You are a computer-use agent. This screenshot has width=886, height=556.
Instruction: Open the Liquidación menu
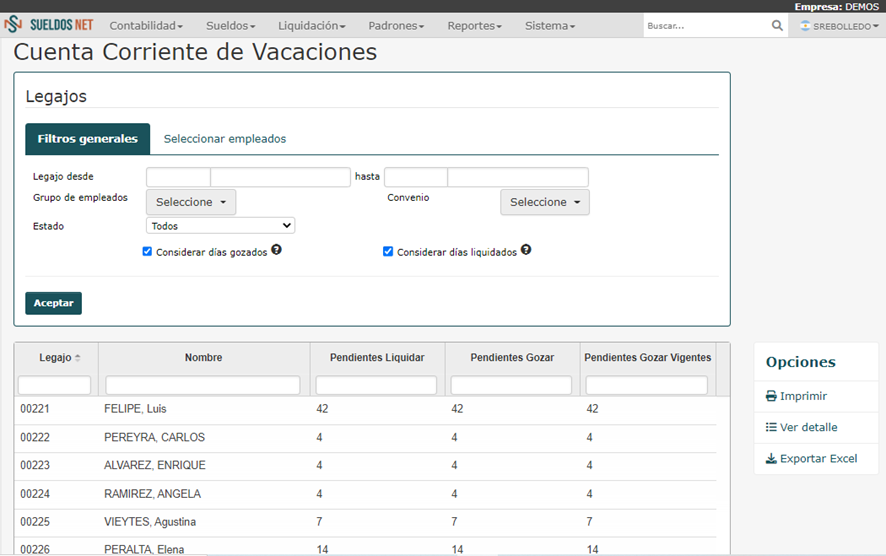[311, 25]
